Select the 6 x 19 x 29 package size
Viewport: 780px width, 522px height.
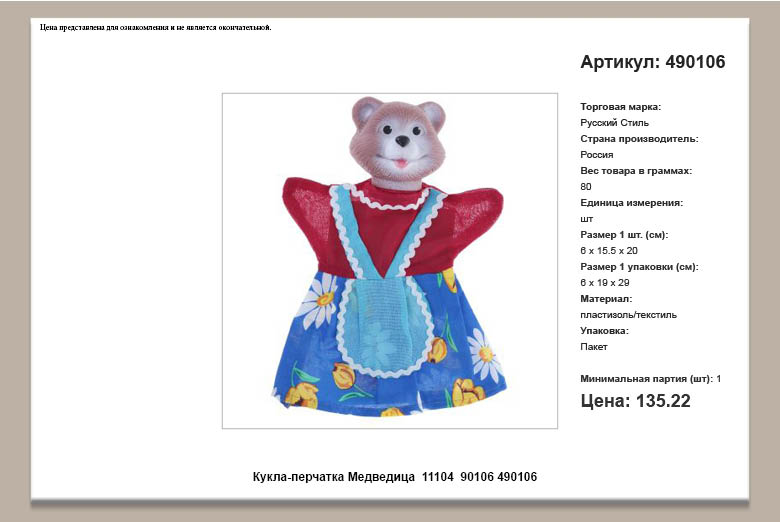604,283
